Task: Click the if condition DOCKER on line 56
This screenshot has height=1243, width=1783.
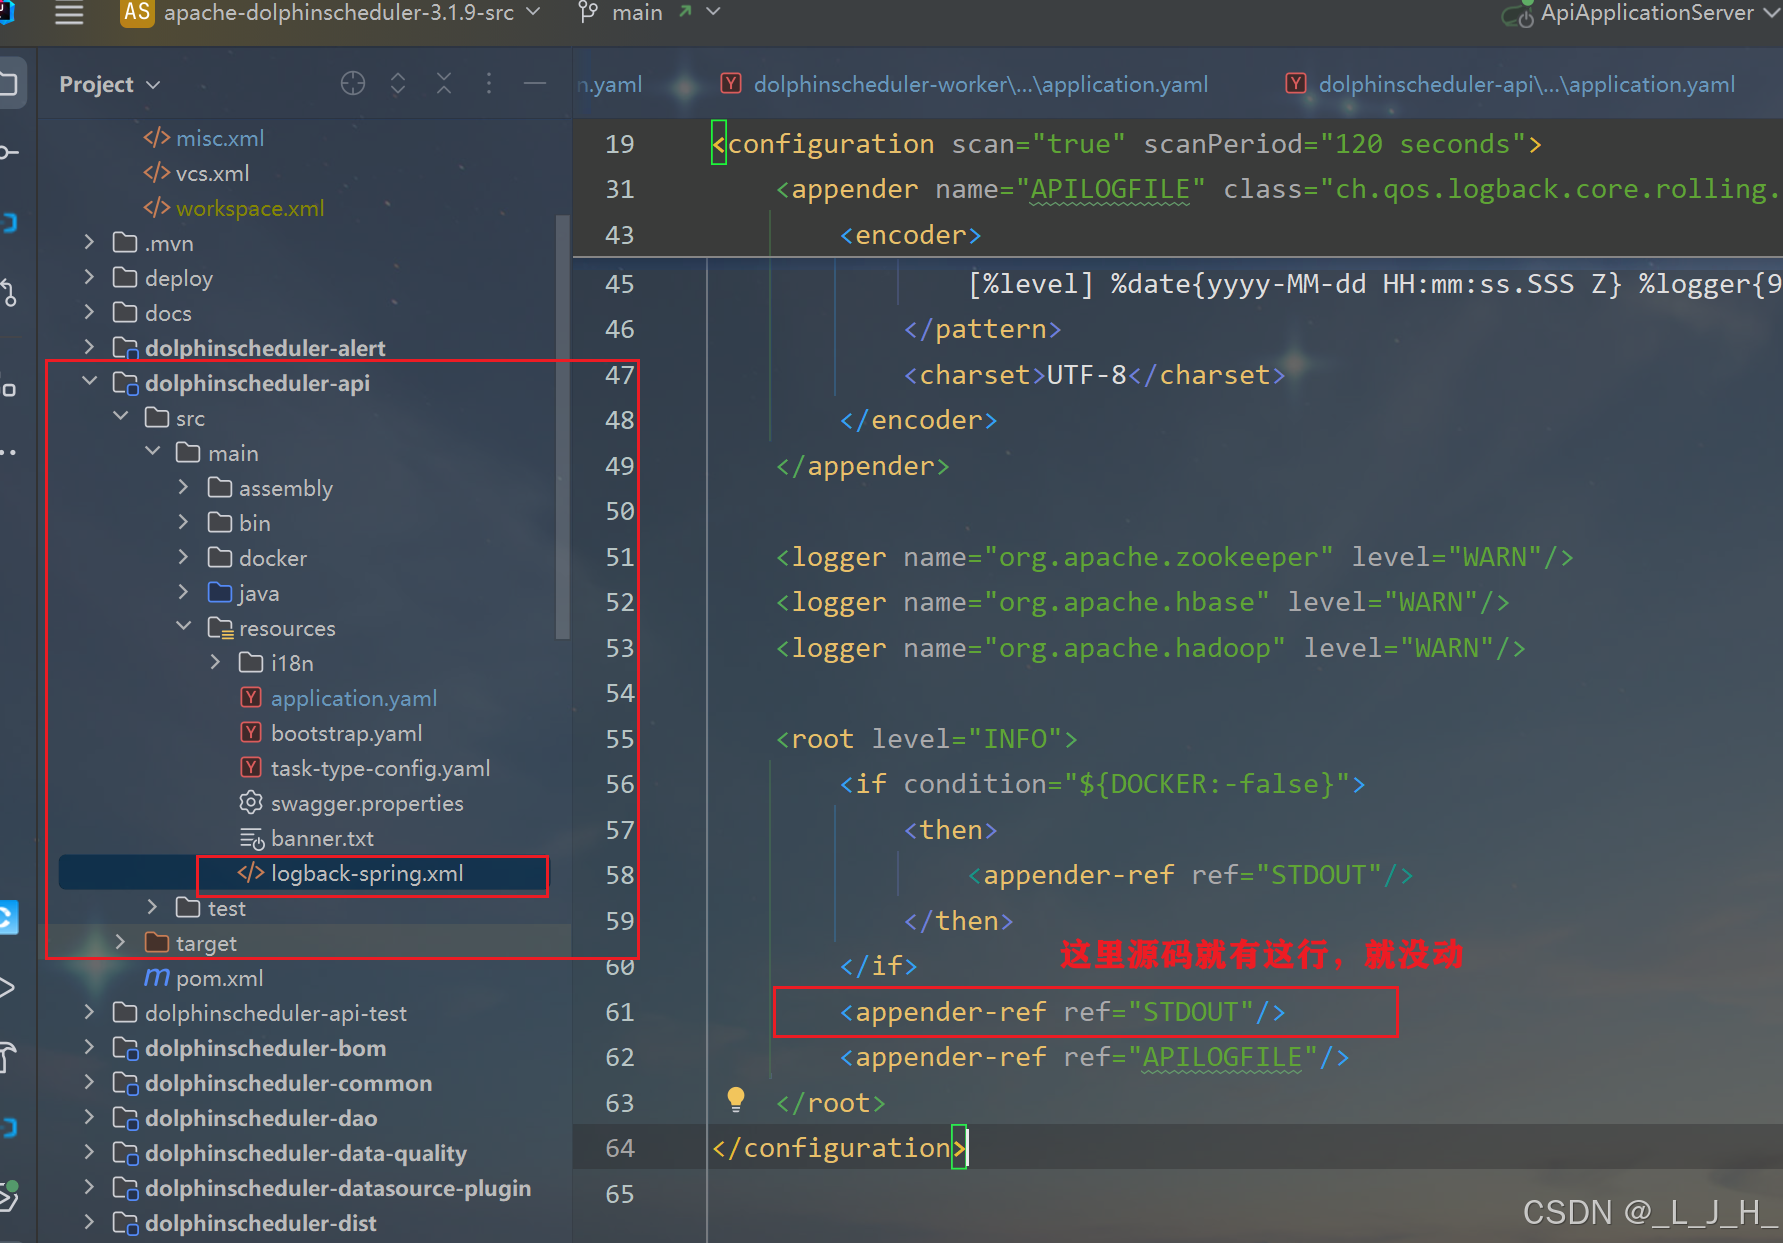Action: pyautogui.click(x=1103, y=784)
